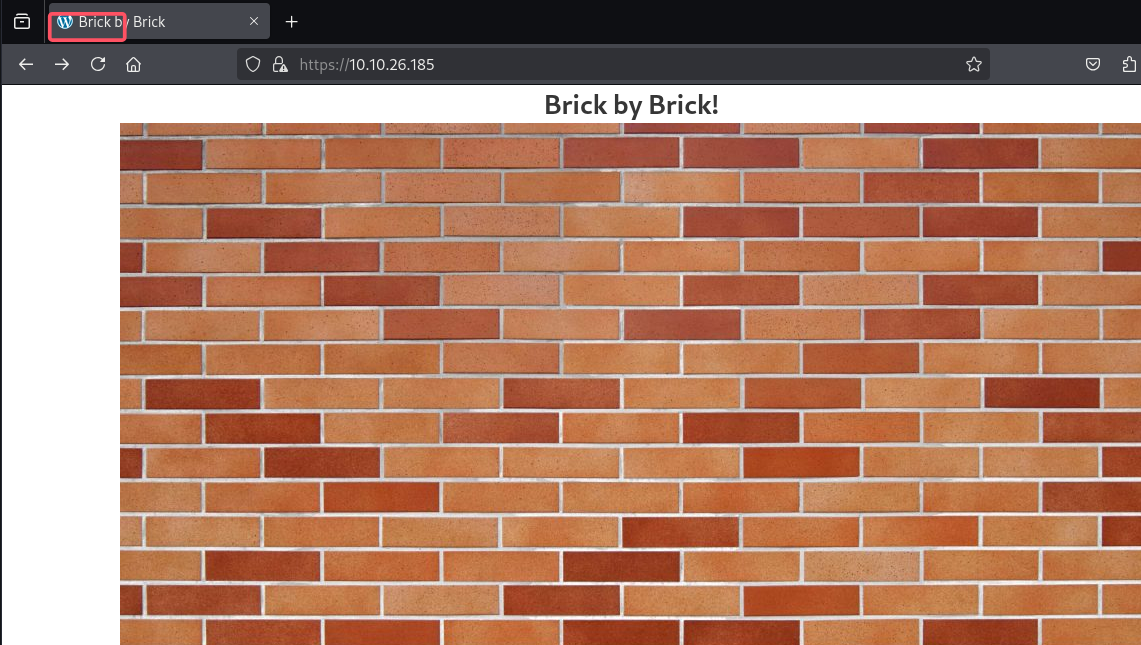Screen dimensions: 1141x645
Task: Close the Brick by Brick tab
Action: point(253,21)
